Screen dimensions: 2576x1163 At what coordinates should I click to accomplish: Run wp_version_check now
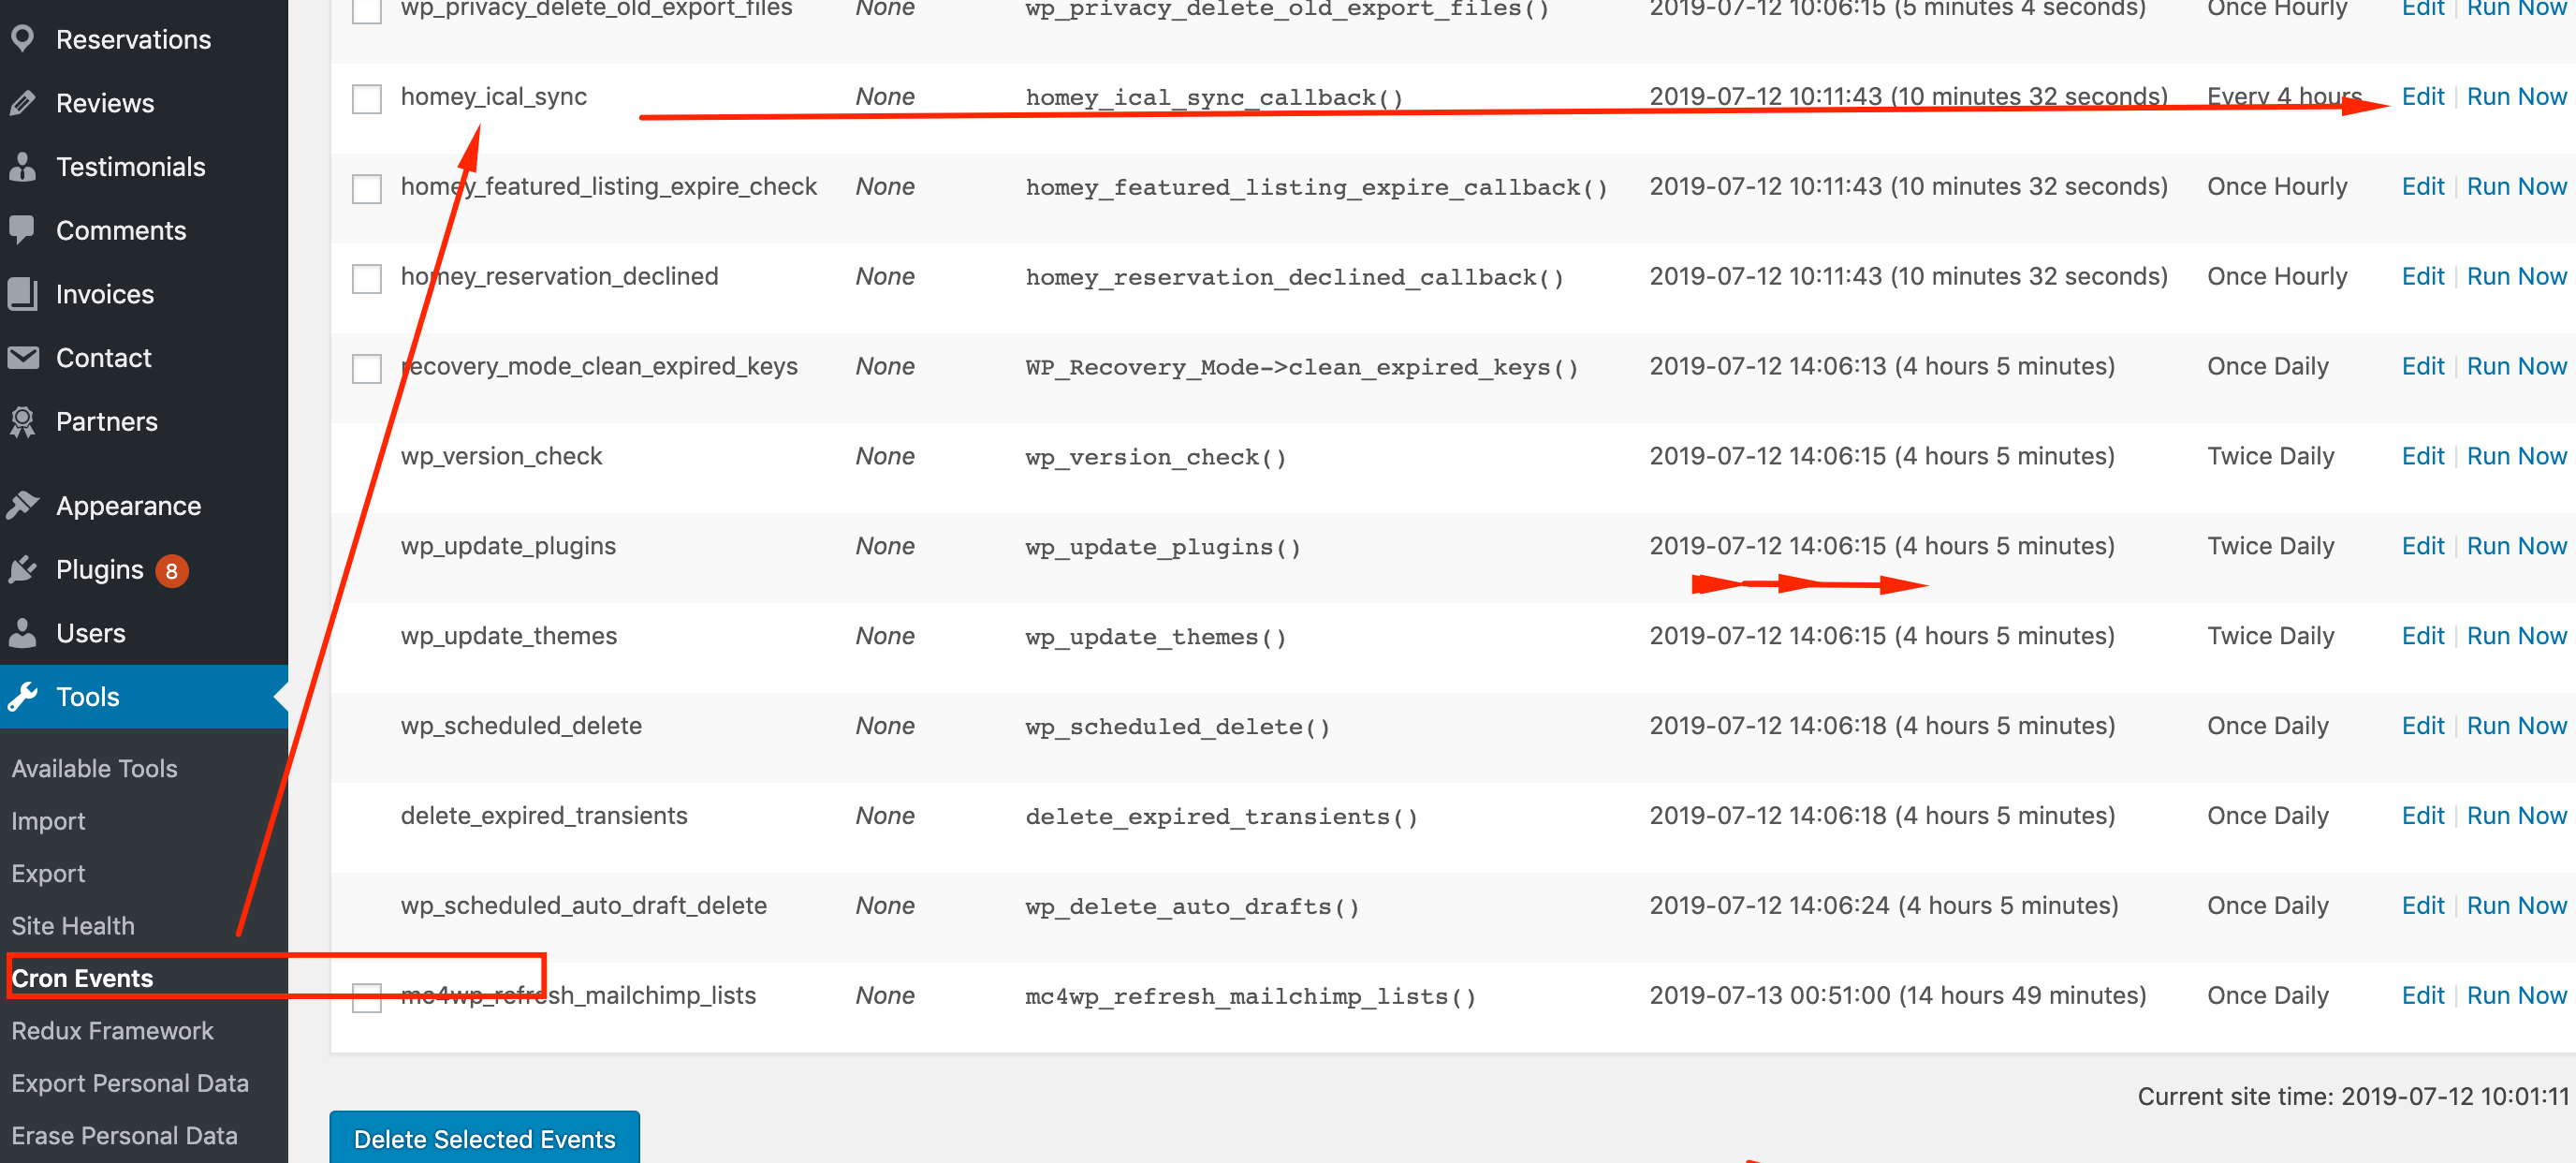(x=2516, y=456)
